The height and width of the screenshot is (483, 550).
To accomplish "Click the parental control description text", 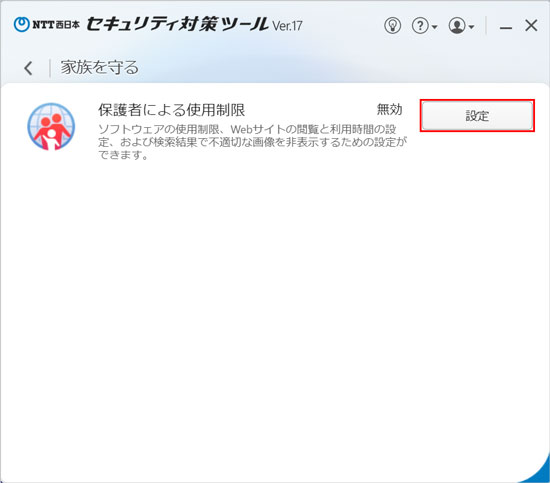I will click(252, 142).
